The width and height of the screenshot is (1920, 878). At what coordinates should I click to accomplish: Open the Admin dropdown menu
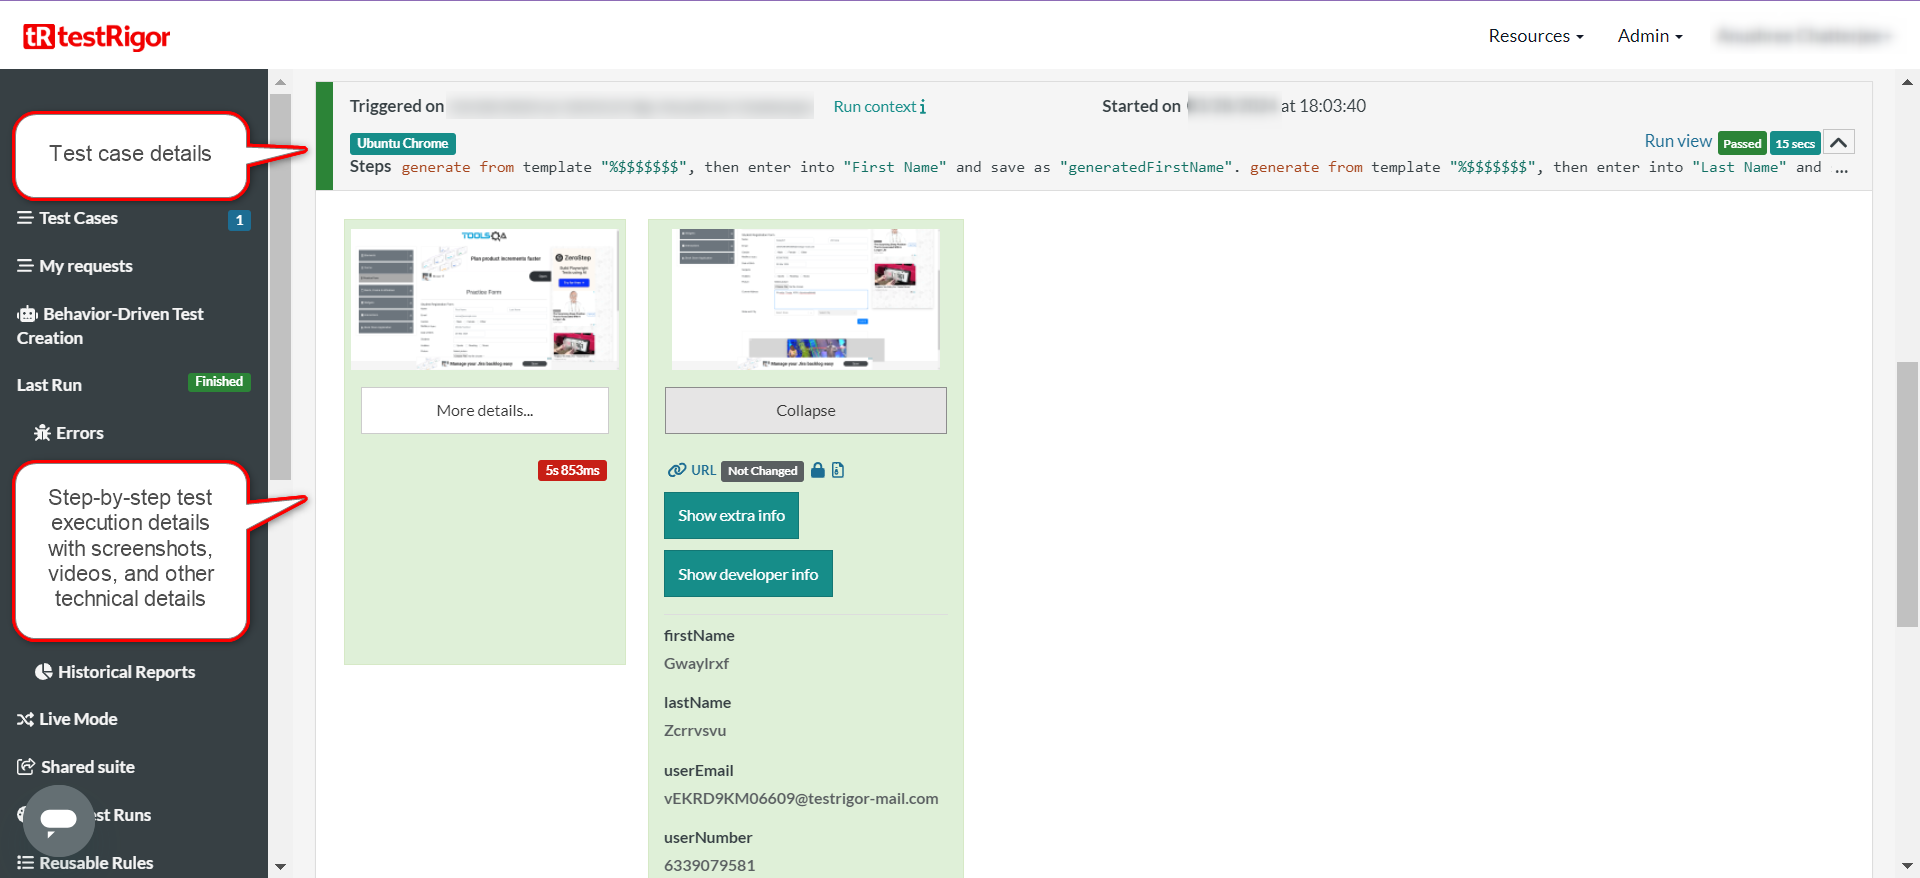point(1649,36)
